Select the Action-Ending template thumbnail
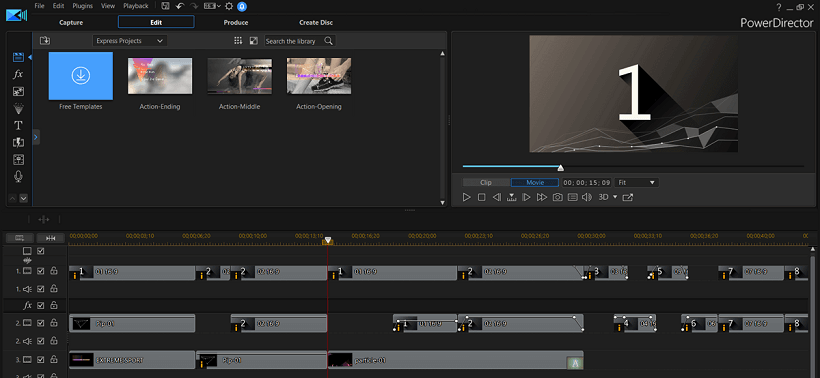Viewport: 820px width, 378px height. pyautogui.click(x=160, y=76)
